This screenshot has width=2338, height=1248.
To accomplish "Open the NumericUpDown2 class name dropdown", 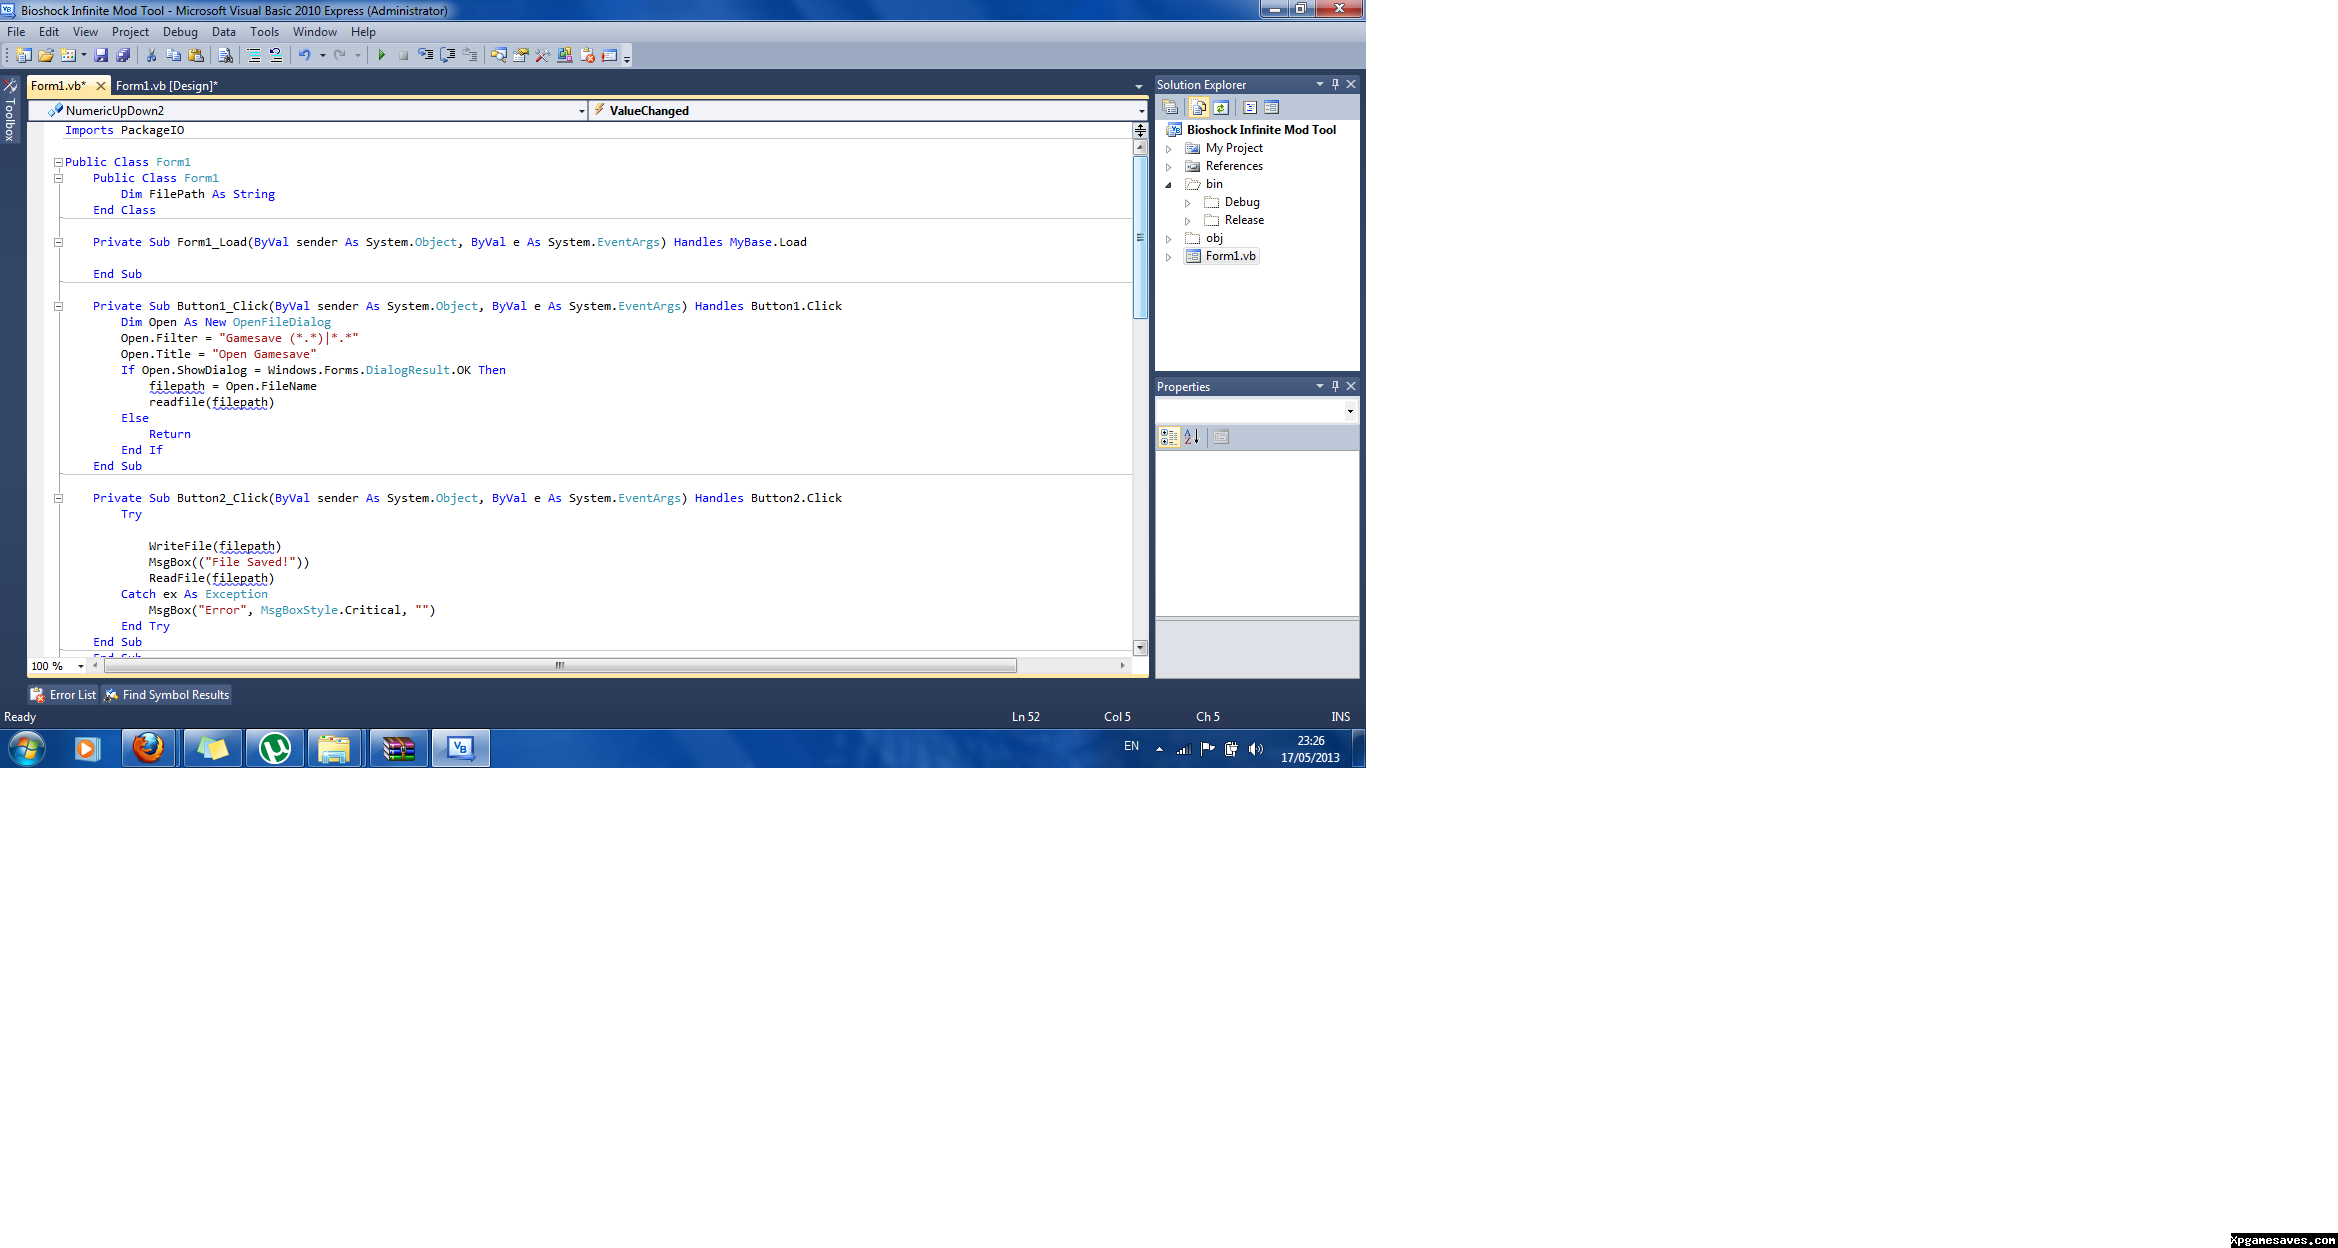I will pyautogui.click(x=582, y=111).
